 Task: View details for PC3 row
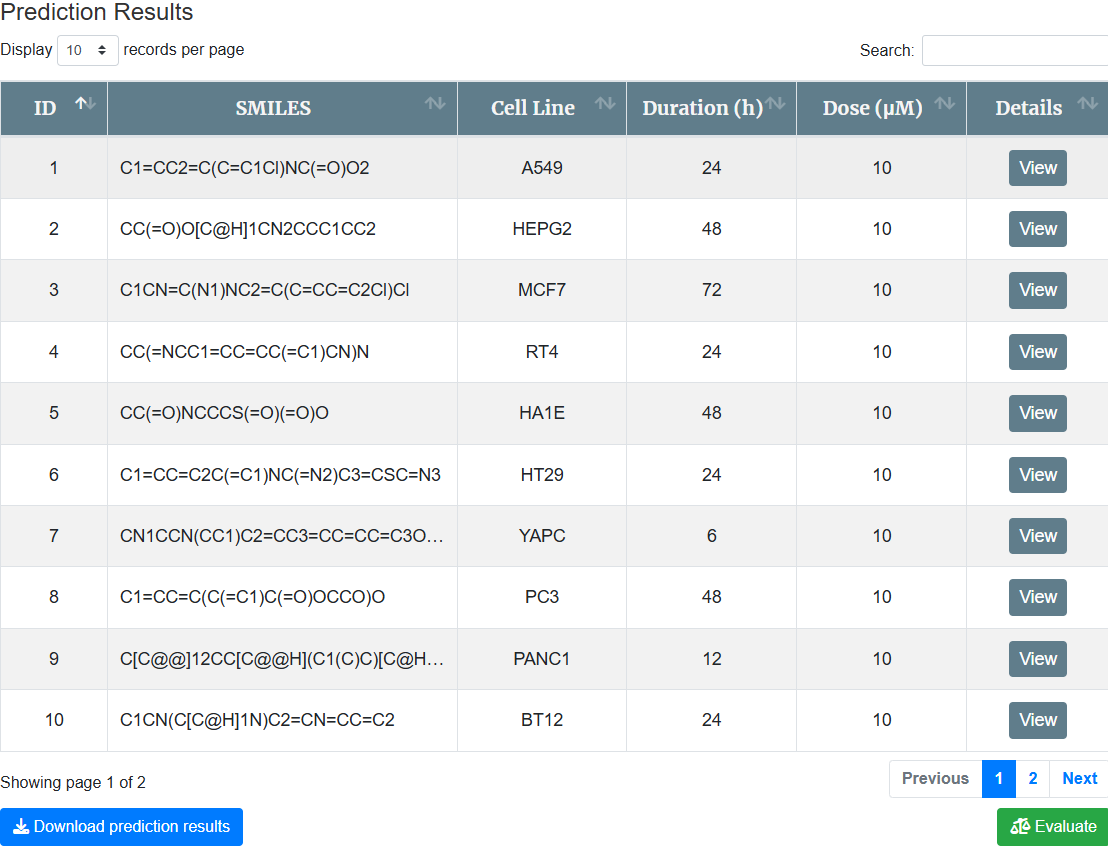point(1037,597)
